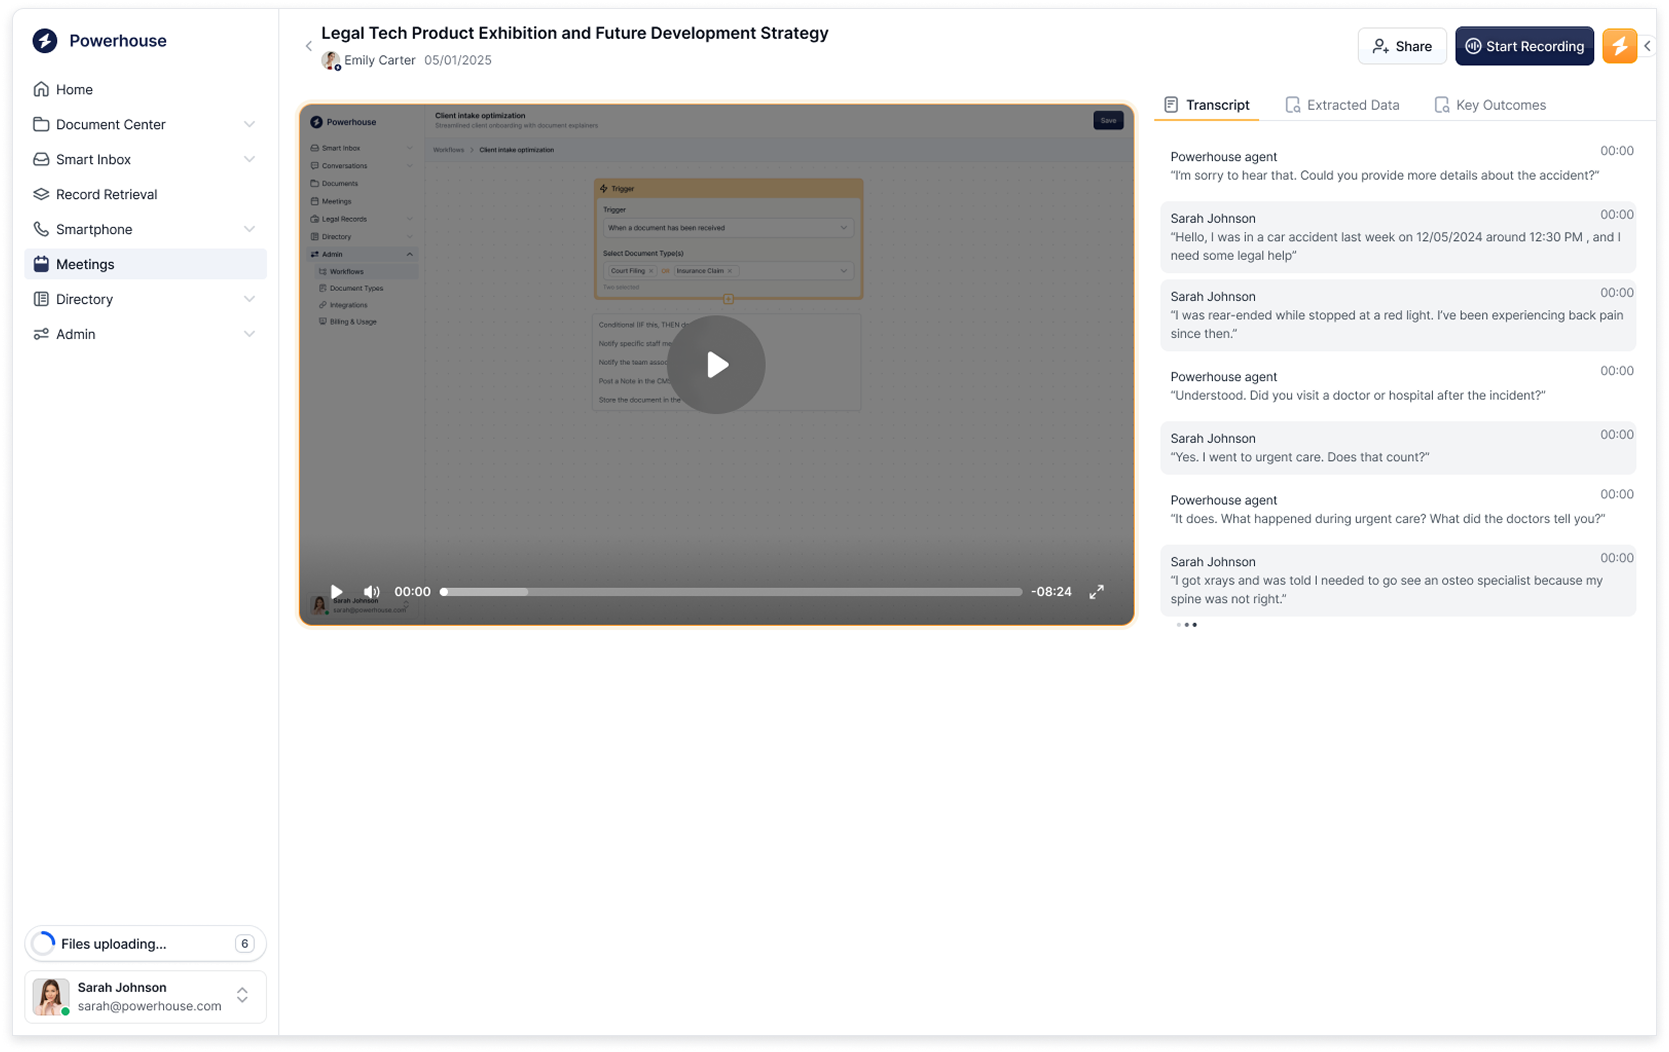This screenshot has width=1669, height=1052.
Task: Click the files uploading spinner icon
Action: [x=44, y=944]
